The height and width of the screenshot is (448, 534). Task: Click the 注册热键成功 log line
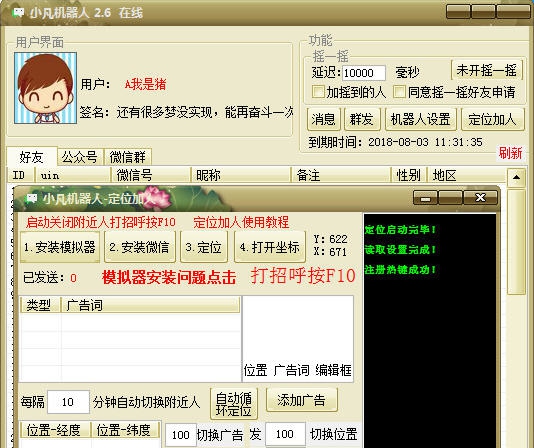[x=400, y=270]
